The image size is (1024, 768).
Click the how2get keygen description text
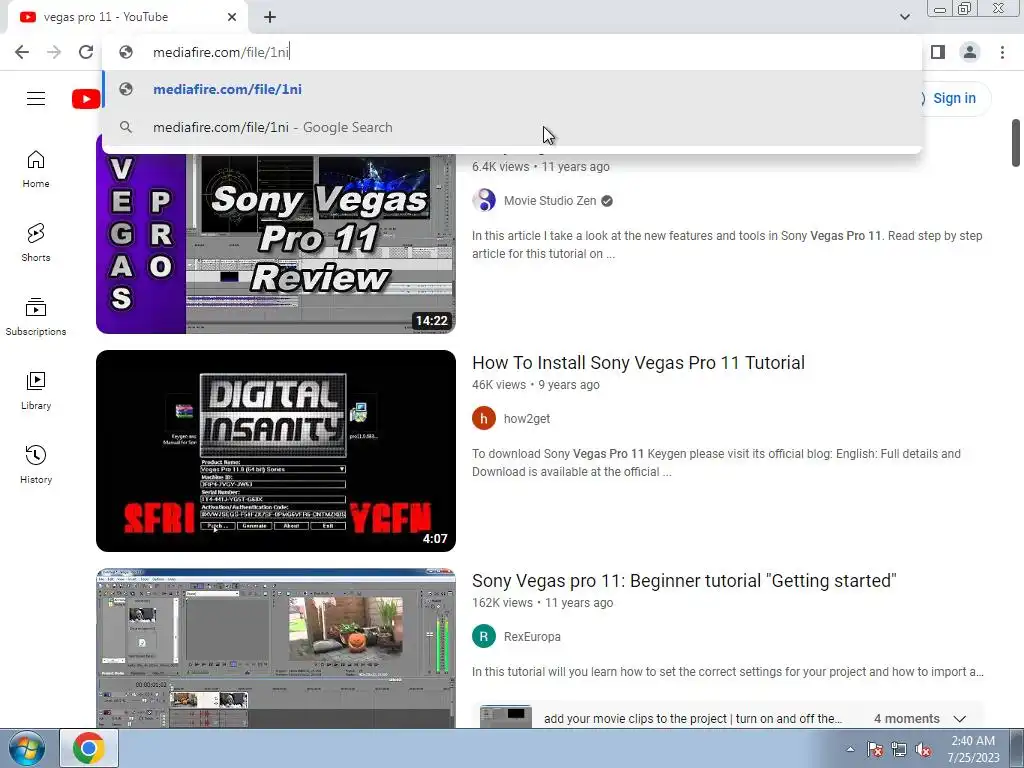(716, 463)
